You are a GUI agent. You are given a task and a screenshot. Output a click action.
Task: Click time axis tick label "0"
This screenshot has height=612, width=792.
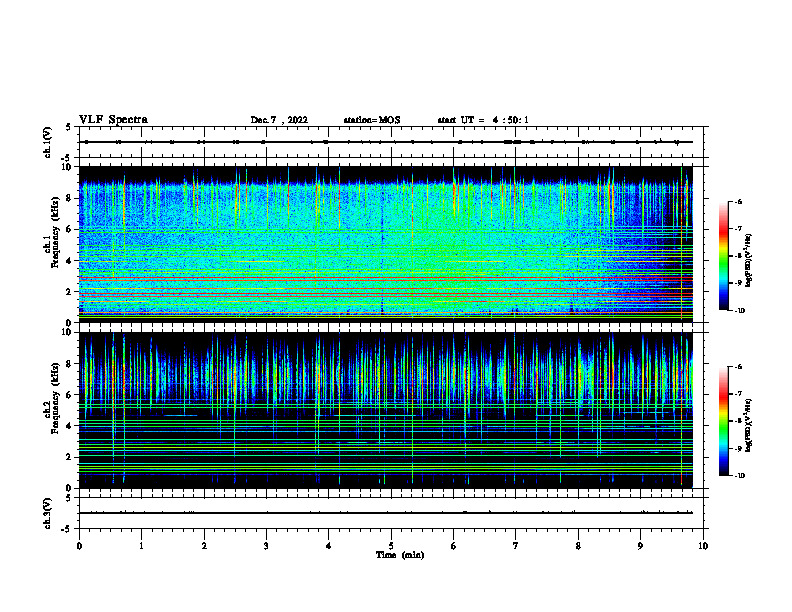[79, 546]
